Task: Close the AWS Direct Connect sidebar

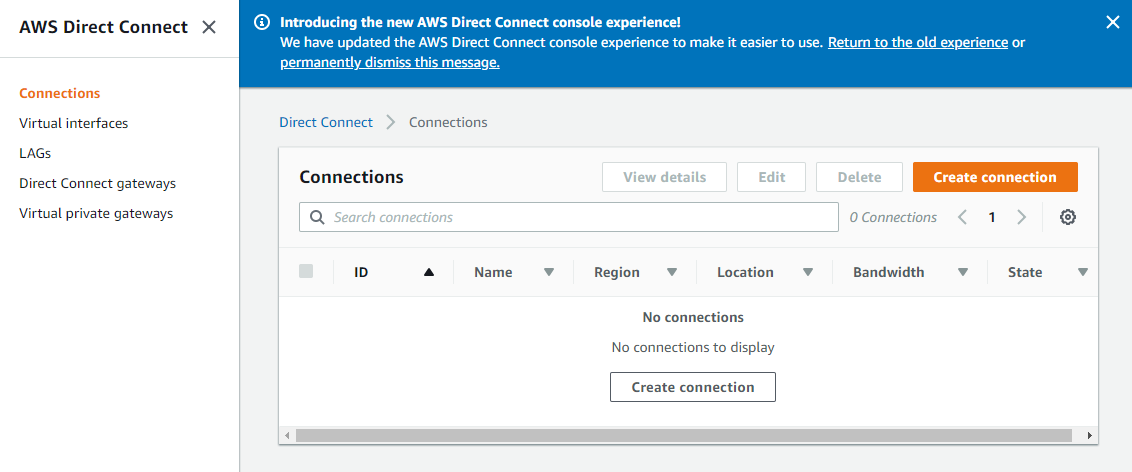Action: point(209,27)
